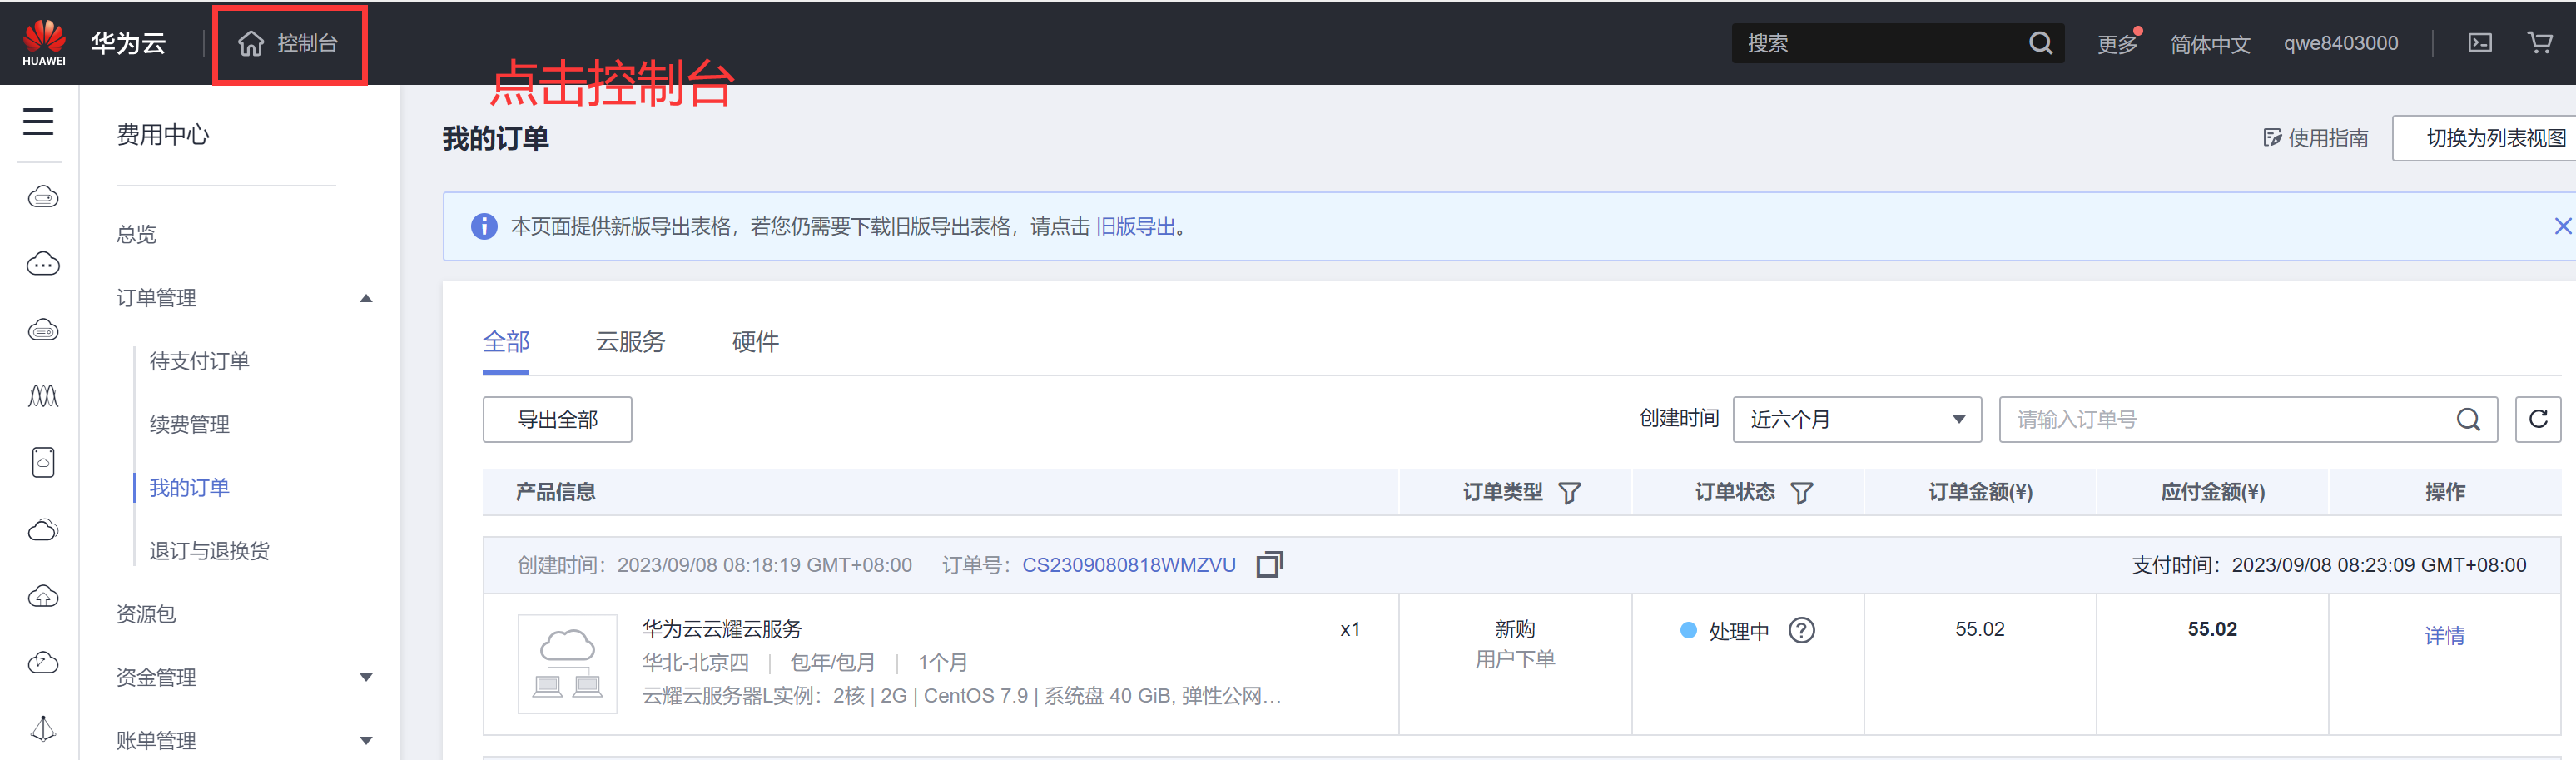Collapse the 订单管理 section
This screenshot has height=760, width=2576.
244,298
